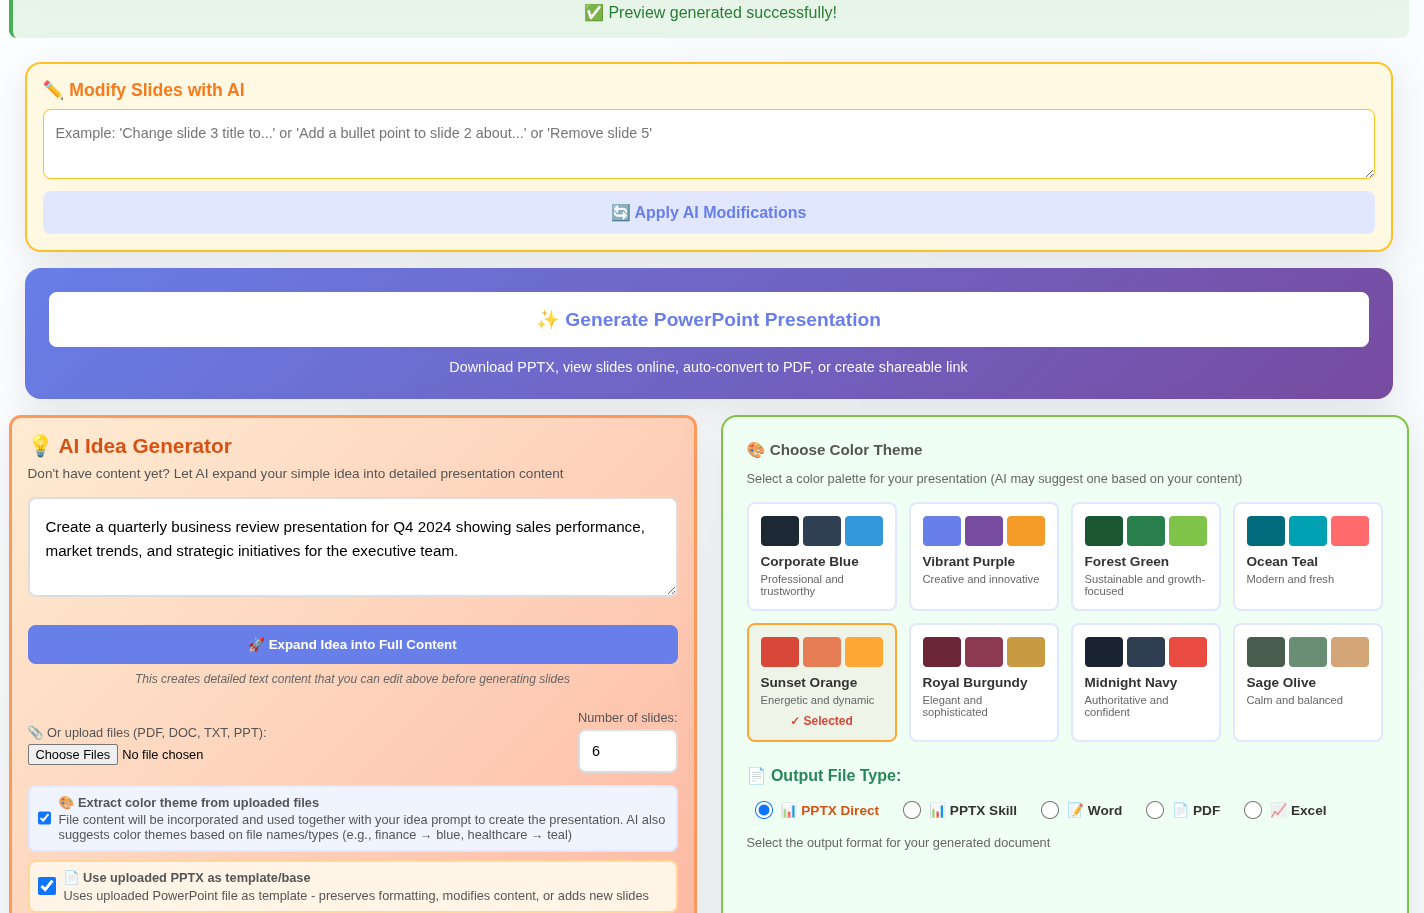This screenshot has width=1424, height=913.
Task: Click 'Download PPTX, view slides online' caption
Action: click(x=708, y=367)
